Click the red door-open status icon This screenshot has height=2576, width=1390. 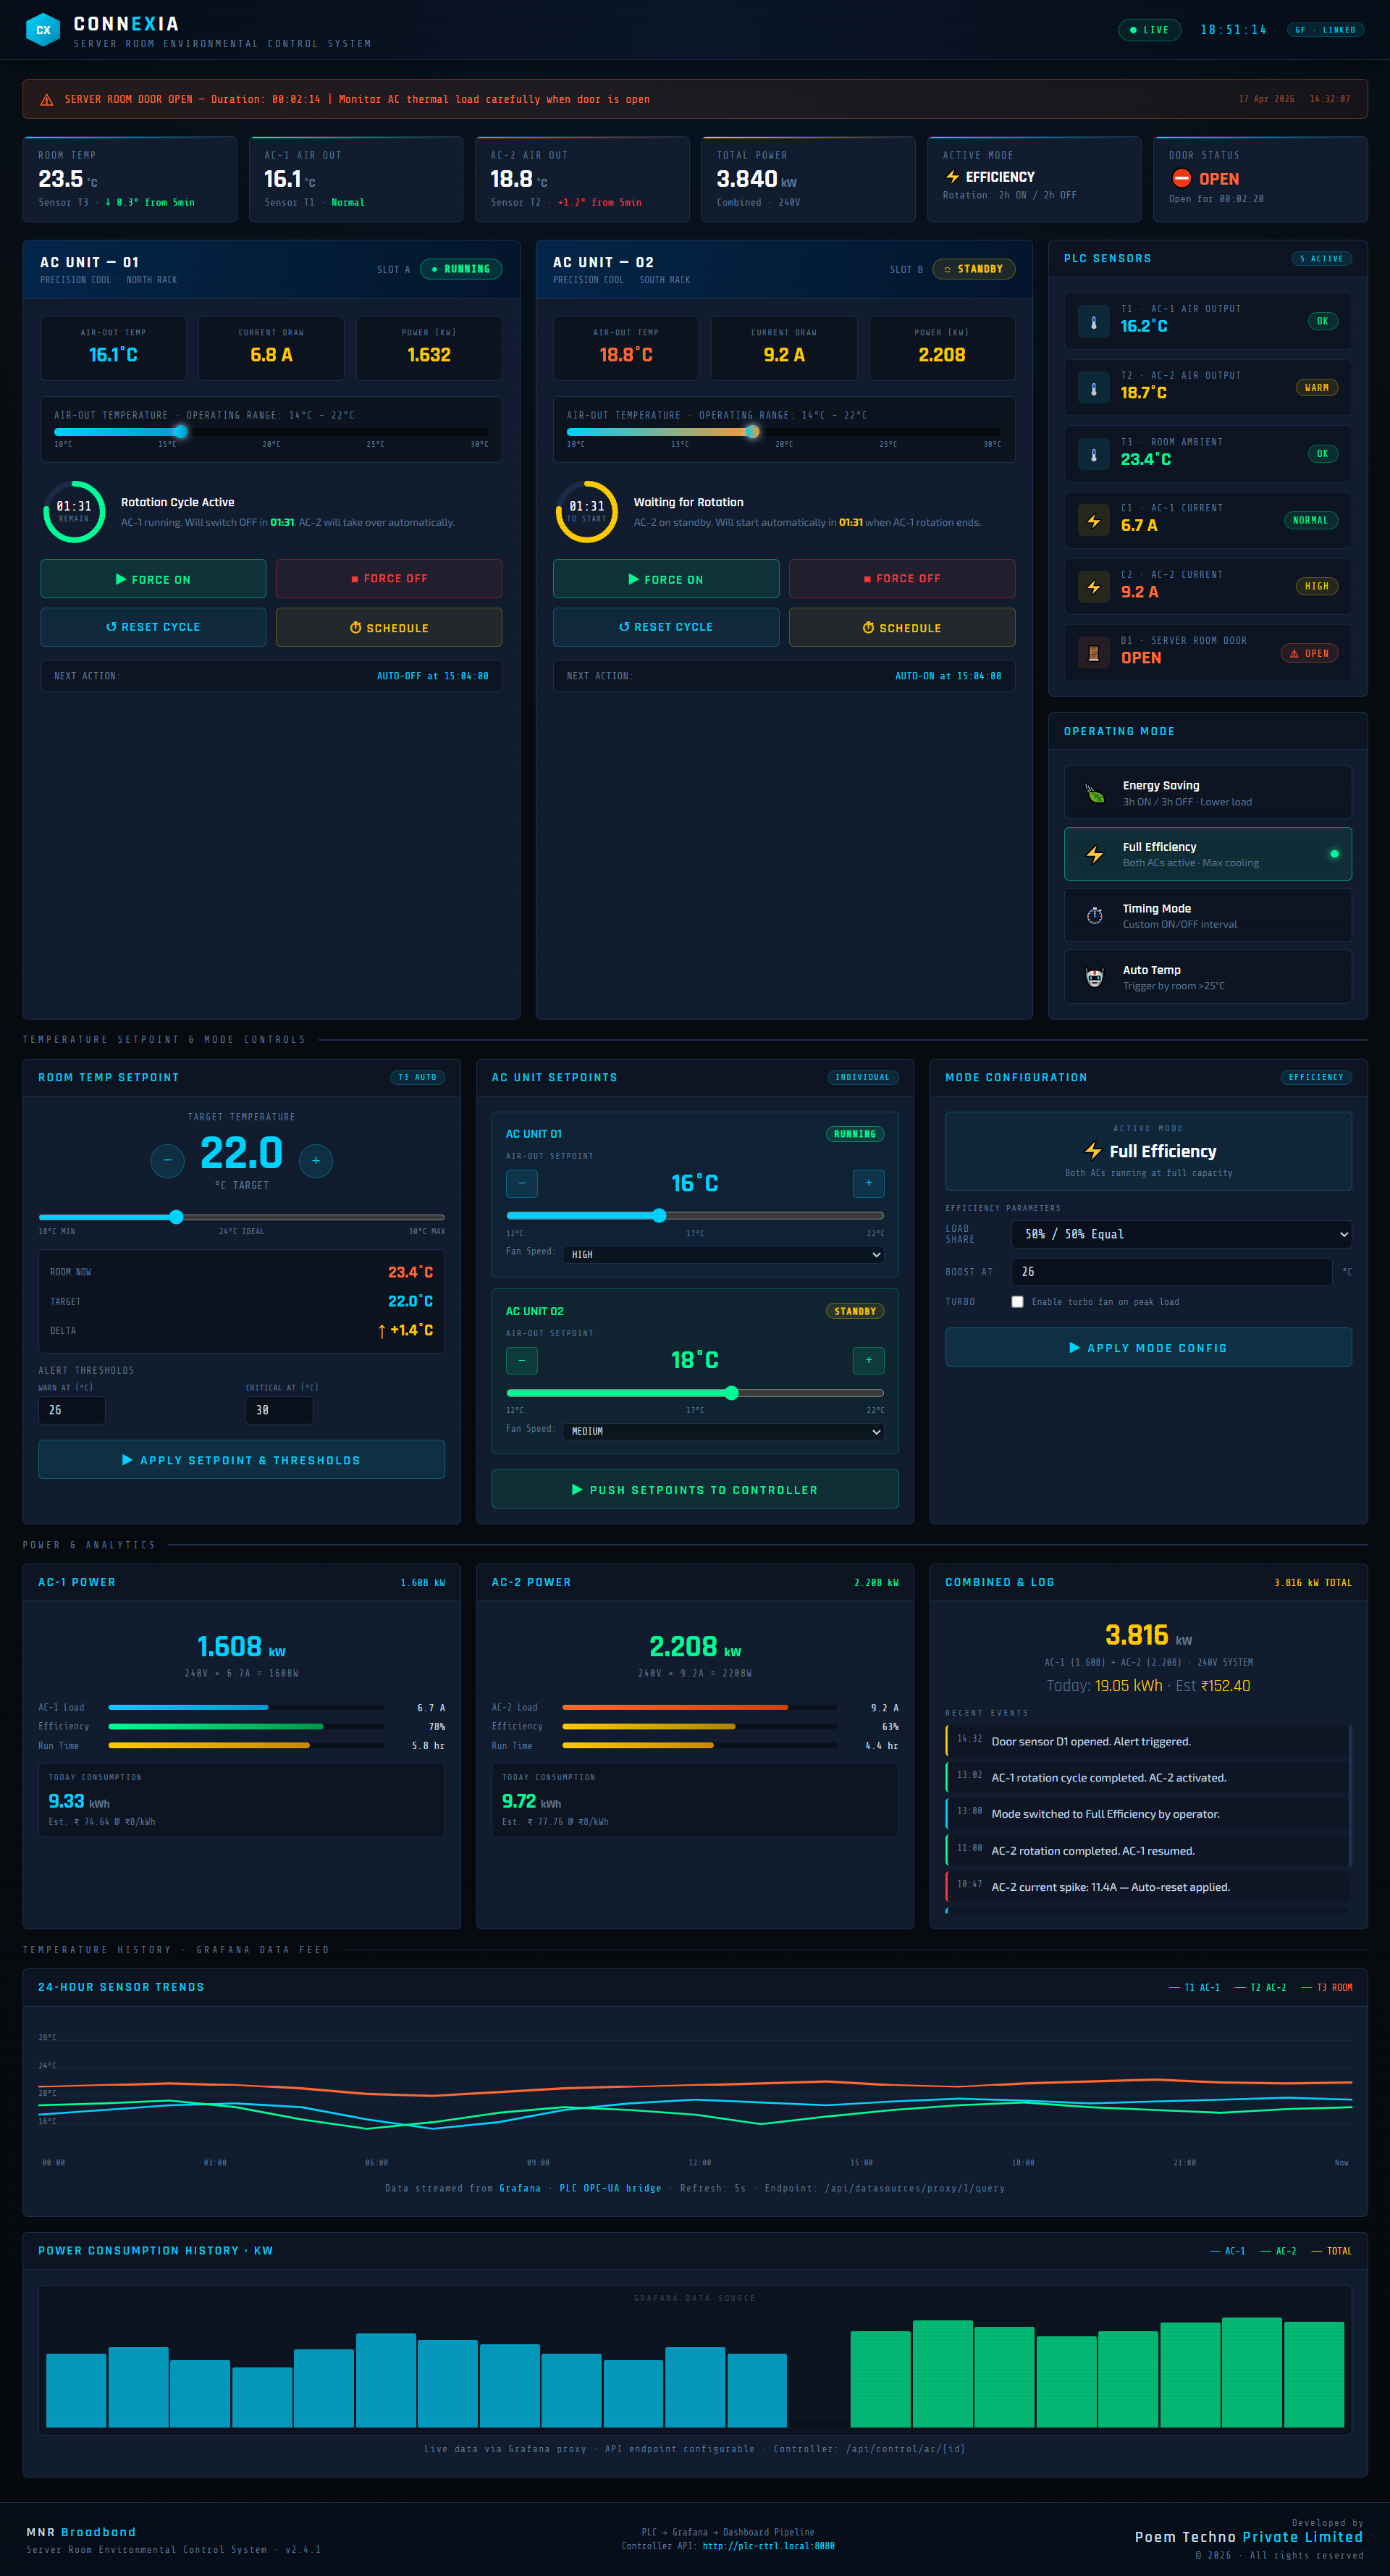(1181, 178)
